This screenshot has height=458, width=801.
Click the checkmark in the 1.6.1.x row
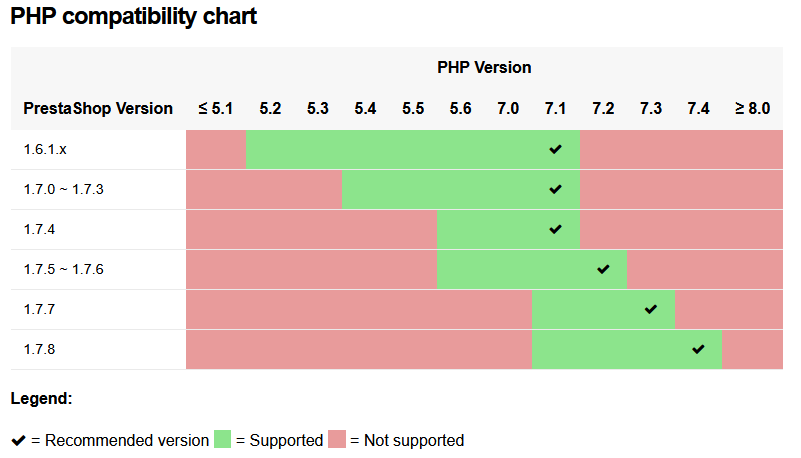556,149
